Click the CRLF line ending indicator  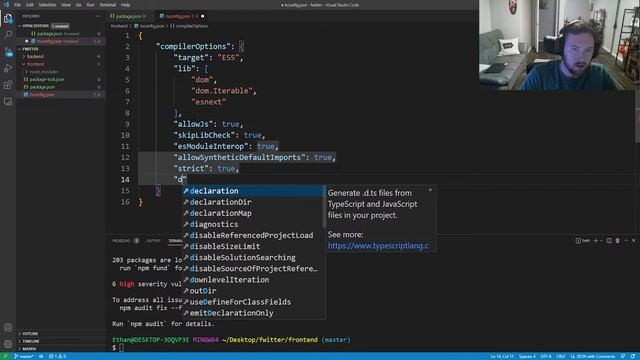tap(561, 356)
